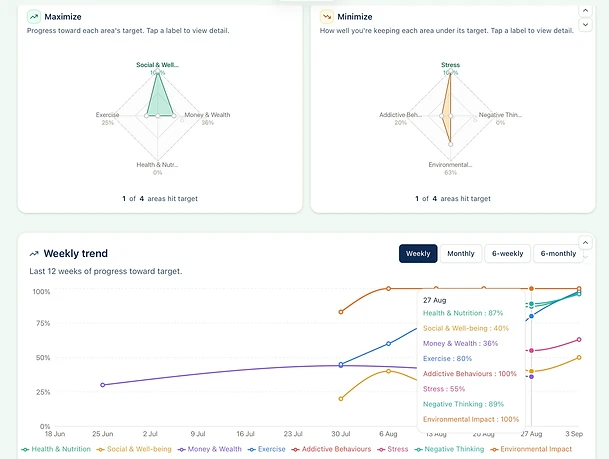Open Addictive Beh... radar label detail
Viewport: 609px width, 459px height.
click(x=400, y=115)
